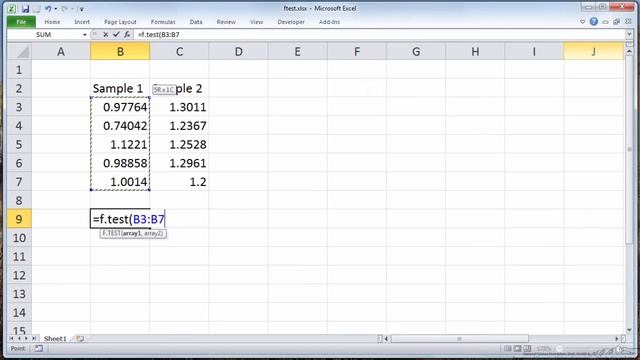Click the horizontal scrollbar thumb
This screenshot has height=360, width=640.
[x=460, y=339]
